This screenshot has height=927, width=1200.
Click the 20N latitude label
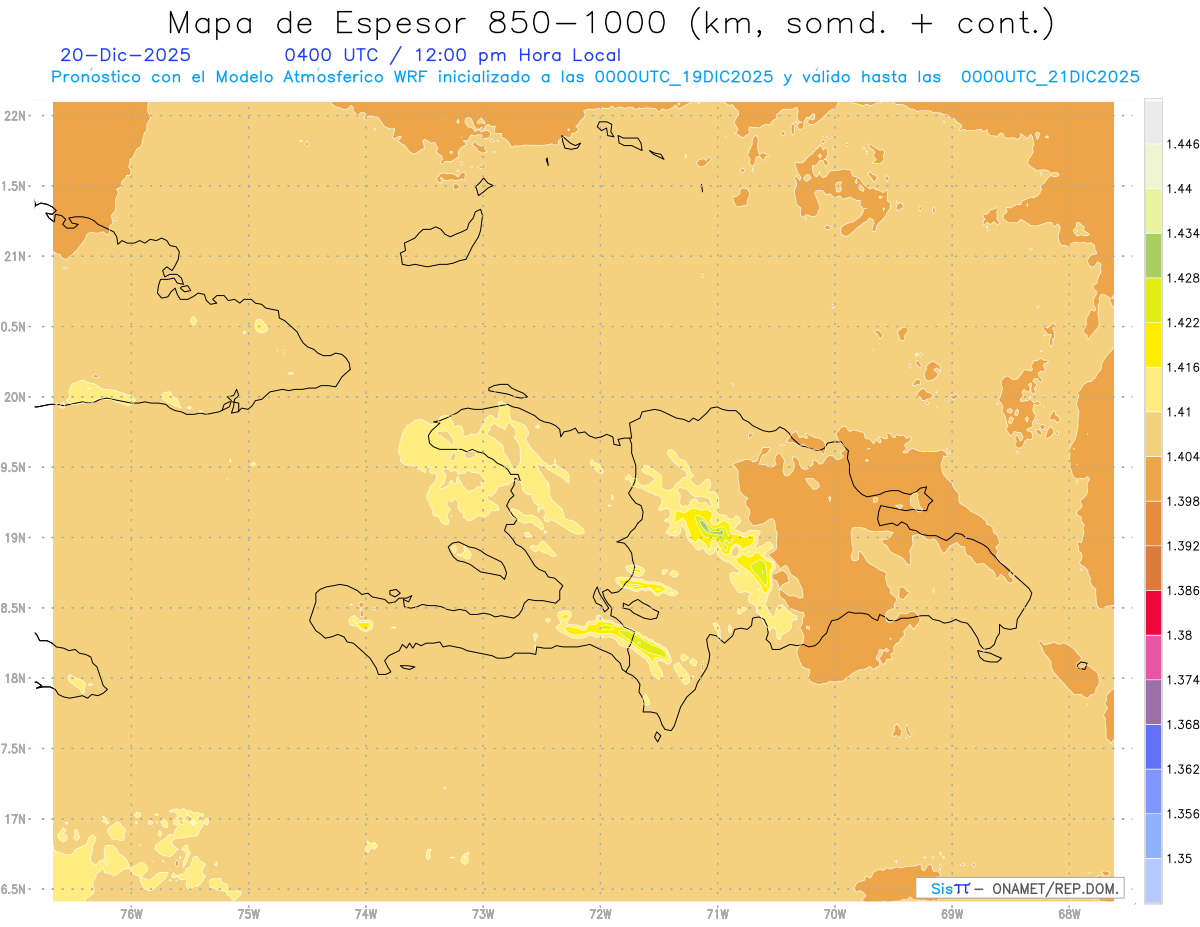coord(16,397)
